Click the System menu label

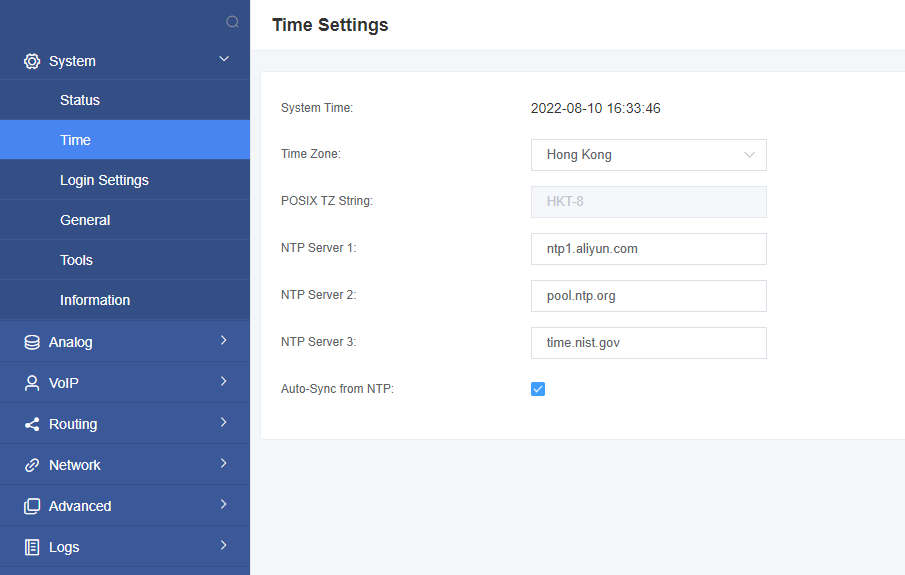(72, 61)
